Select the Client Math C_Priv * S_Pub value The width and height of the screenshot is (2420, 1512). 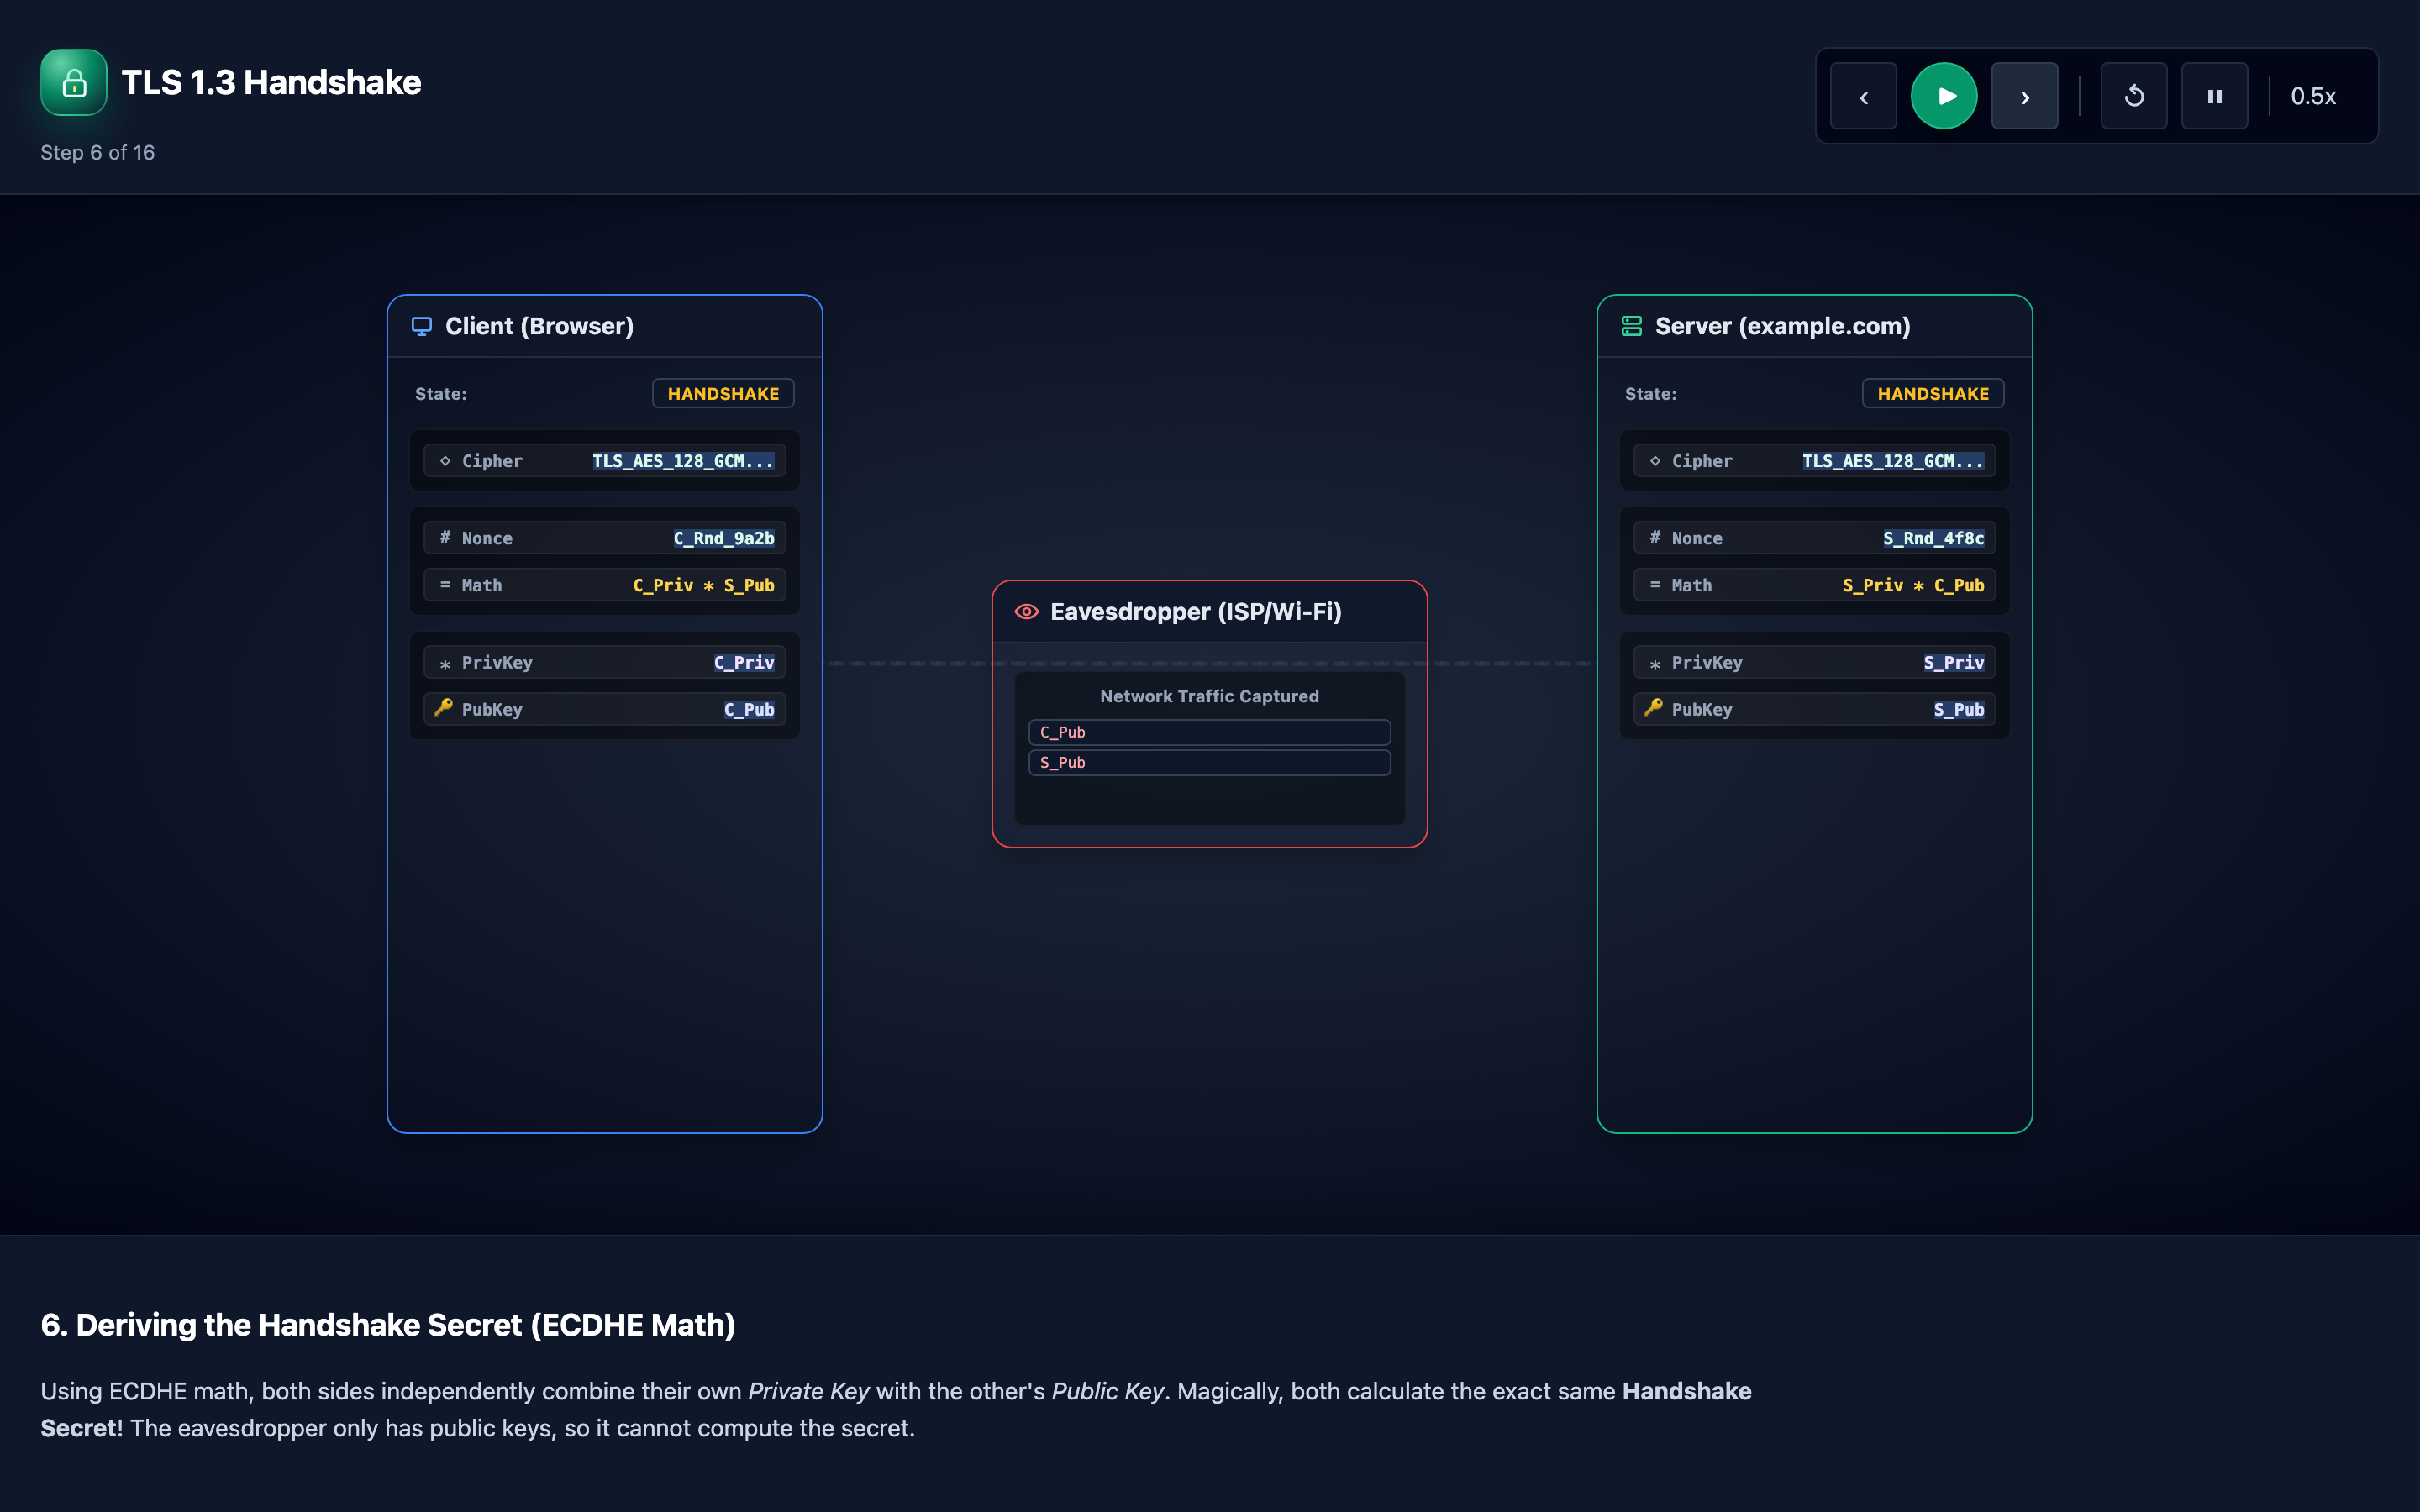point(704,585)
